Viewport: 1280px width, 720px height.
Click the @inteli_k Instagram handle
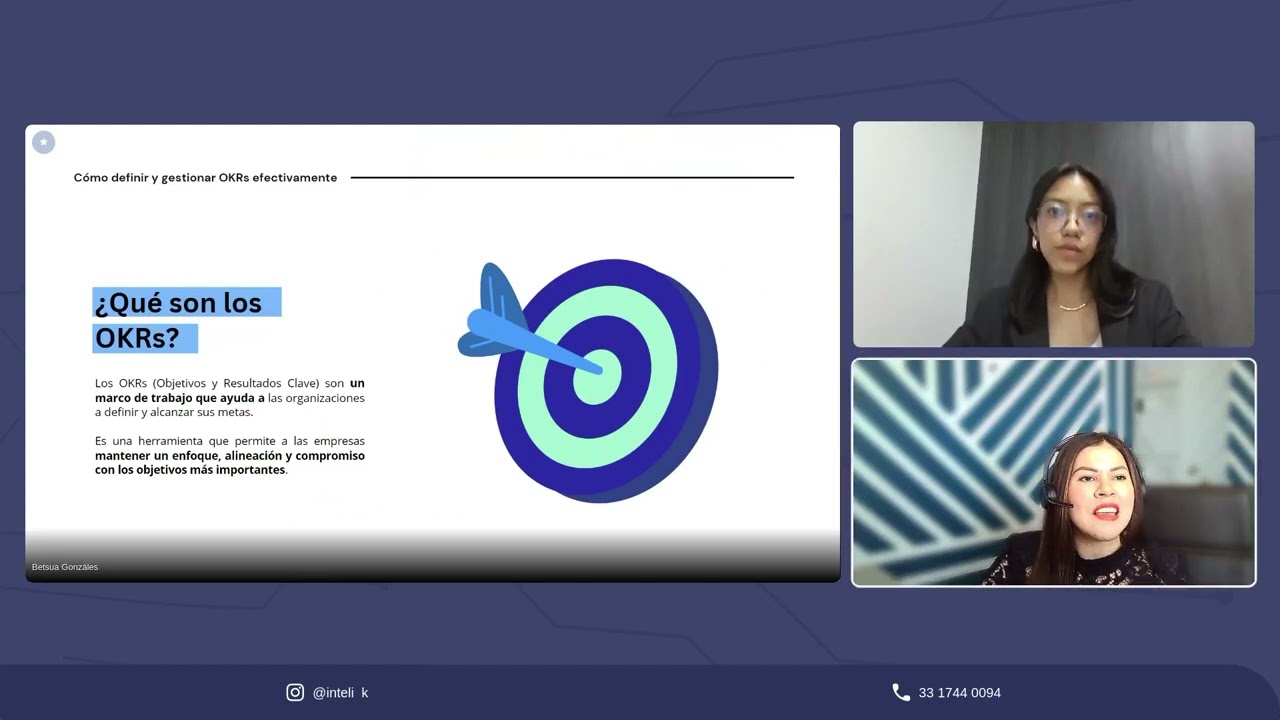(x=340, y=692)
